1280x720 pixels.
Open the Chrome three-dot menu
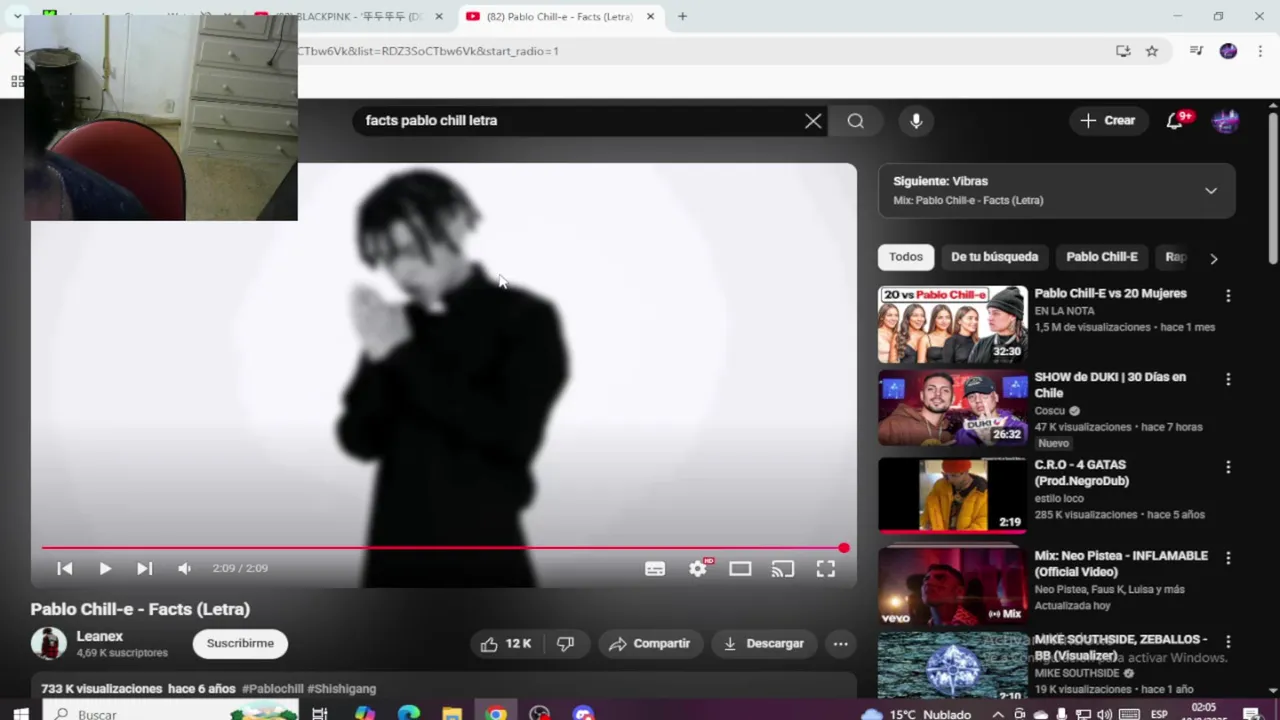1259,51
